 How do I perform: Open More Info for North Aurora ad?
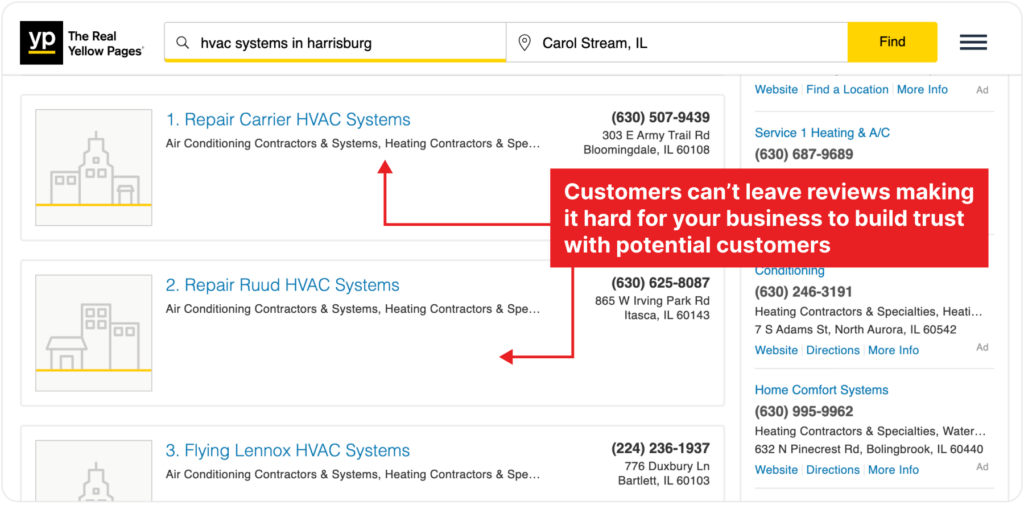point(893,350)
